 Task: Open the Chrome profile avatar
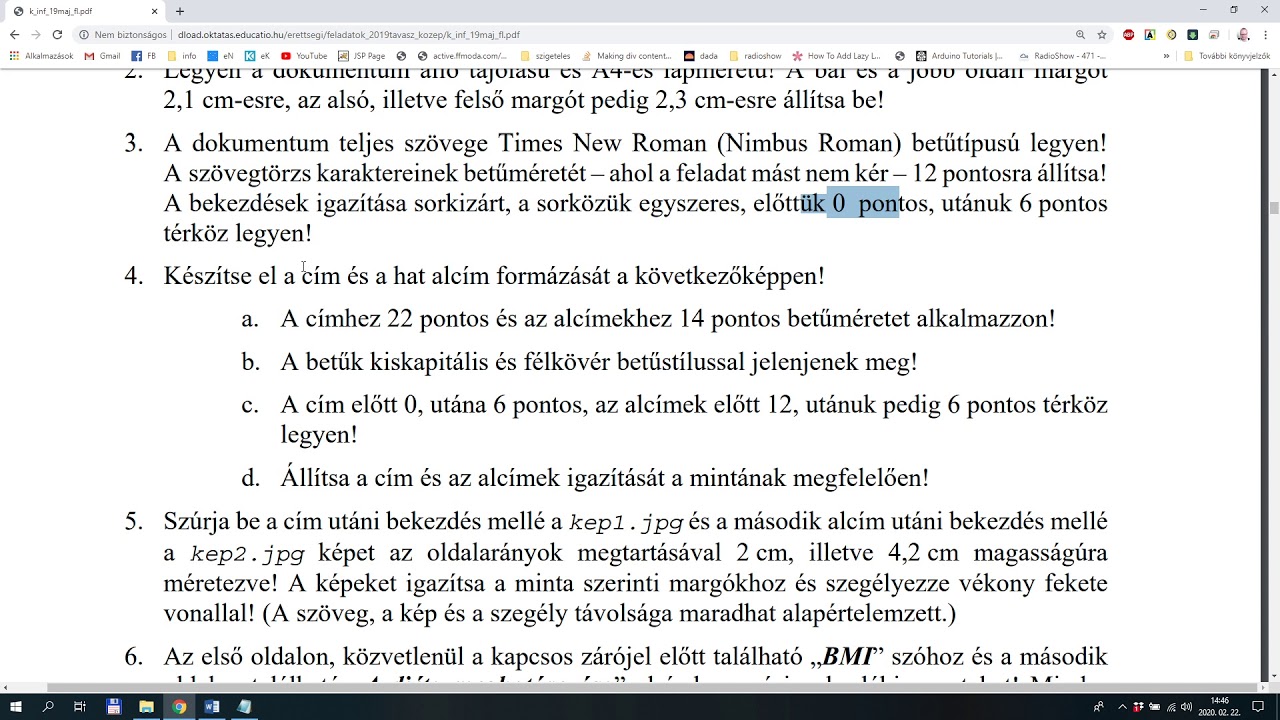pos(1243,34)
